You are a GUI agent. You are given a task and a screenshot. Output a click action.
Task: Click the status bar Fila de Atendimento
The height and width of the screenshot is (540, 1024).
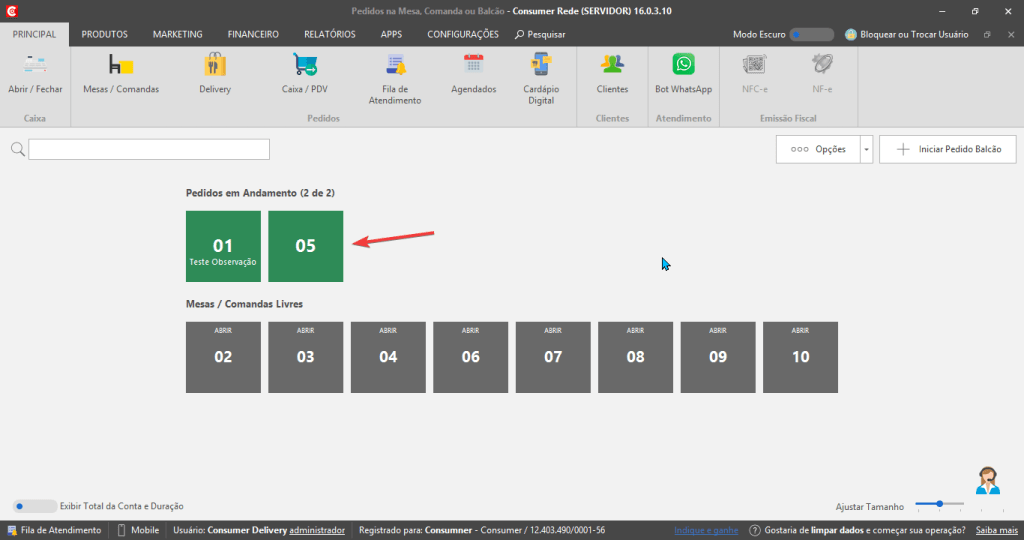54,530
